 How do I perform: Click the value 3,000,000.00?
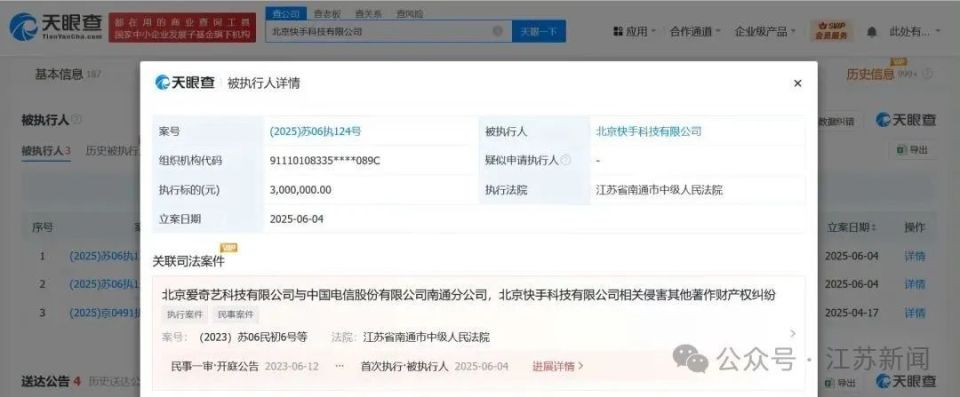(301, 190)
